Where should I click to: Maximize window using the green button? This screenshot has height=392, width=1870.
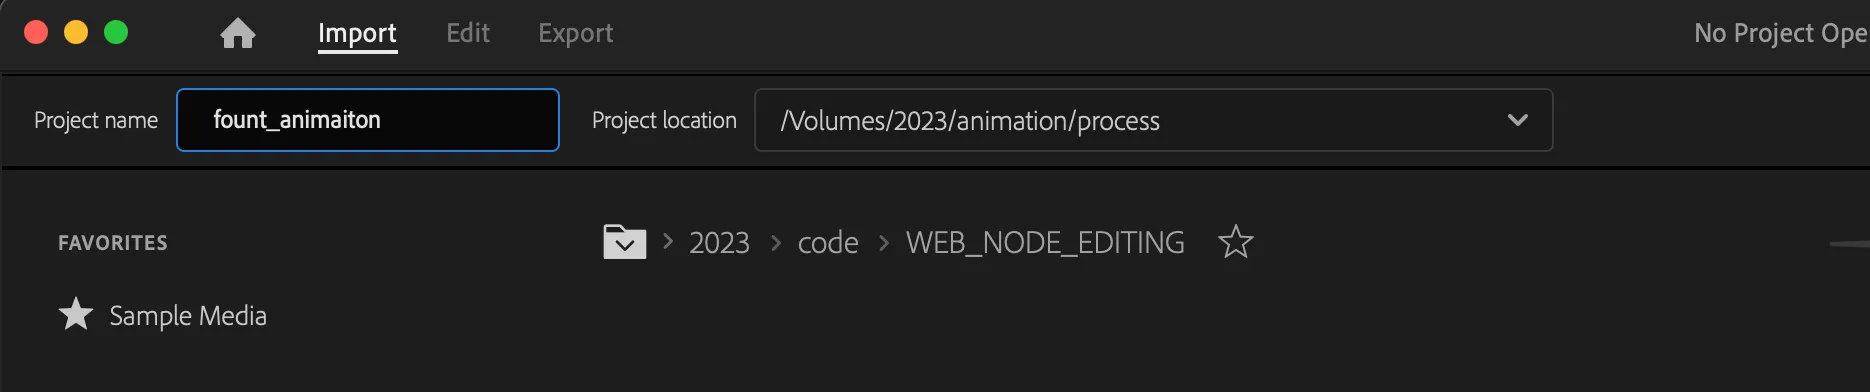coord(116,32)
